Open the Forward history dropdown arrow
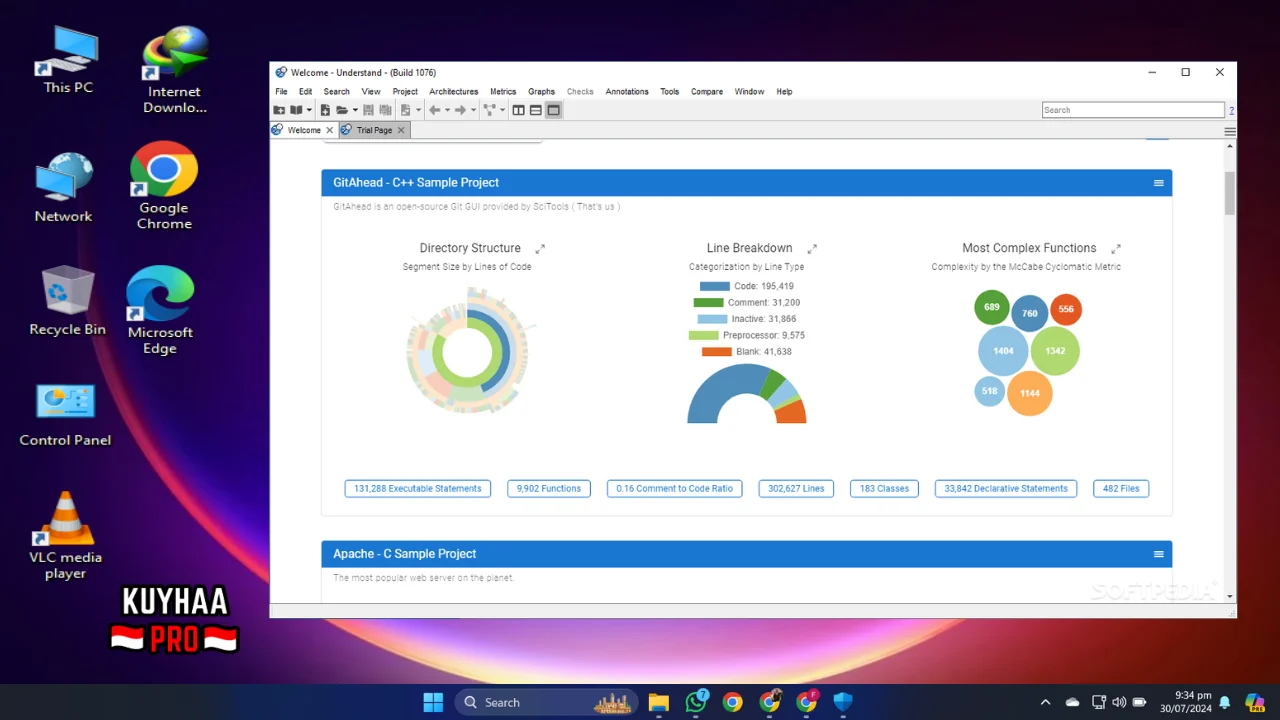The height and width of the screenshot is (720, 1280). coord(473,110)
